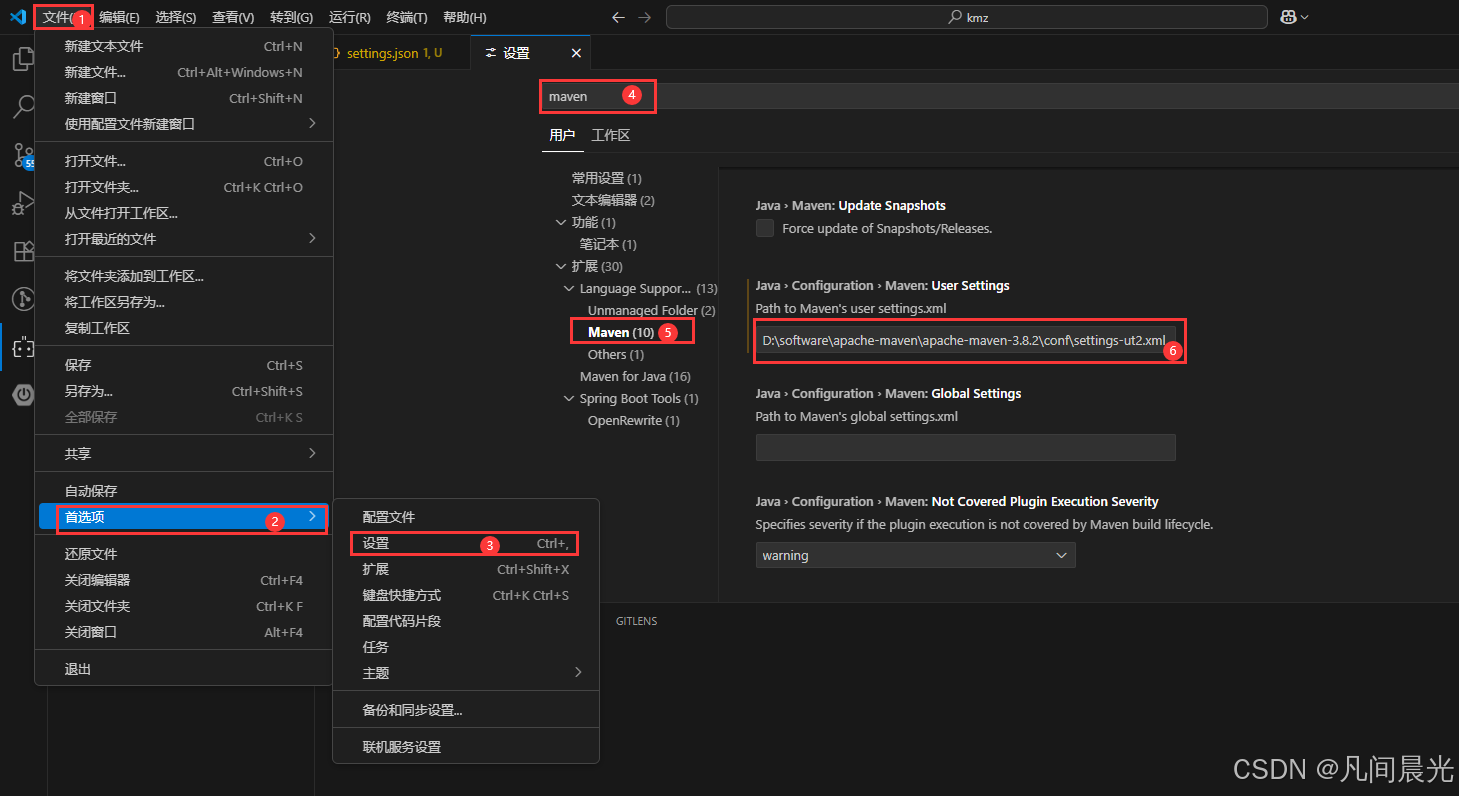Click the Copilot icon in title bar
The image size is (1459, 796).
1288,17
